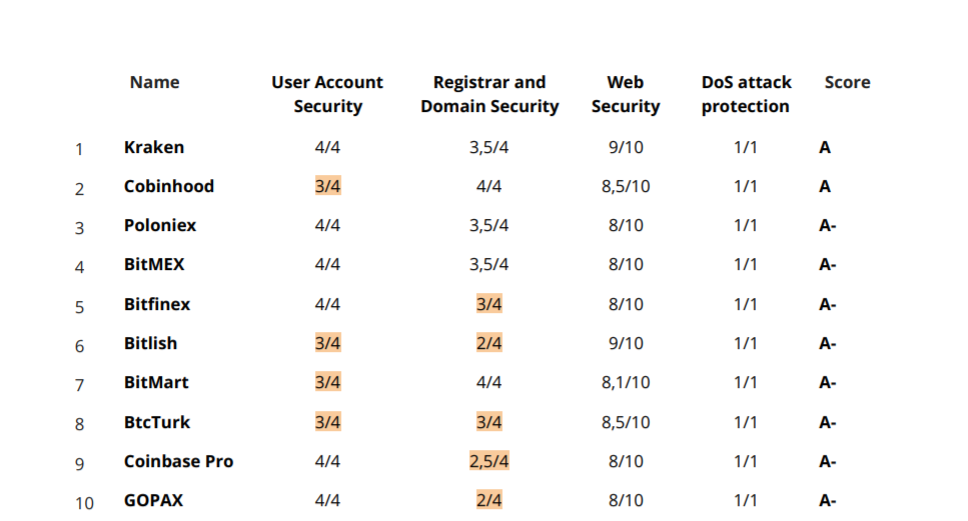
Task: Click the DoS attack protection header
Action: click(745, 94)
